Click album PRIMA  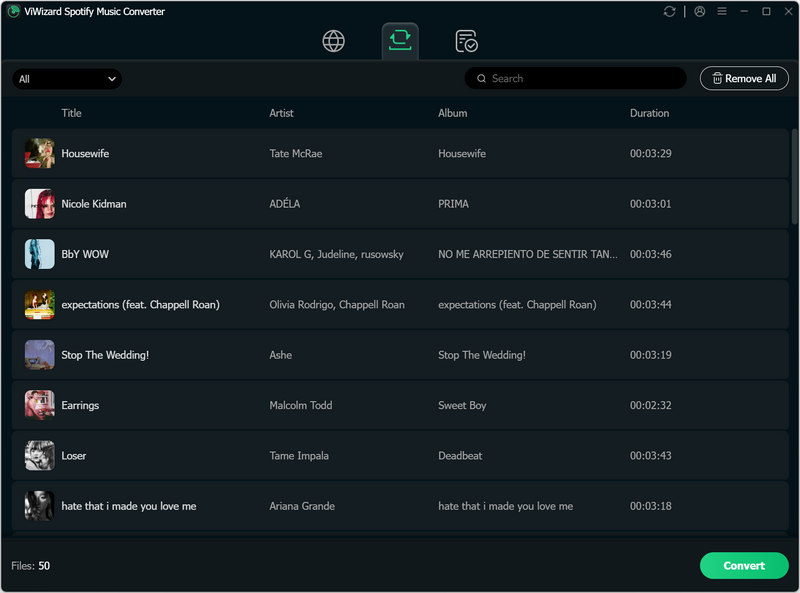pyautogui.click(x=453, y=204)
